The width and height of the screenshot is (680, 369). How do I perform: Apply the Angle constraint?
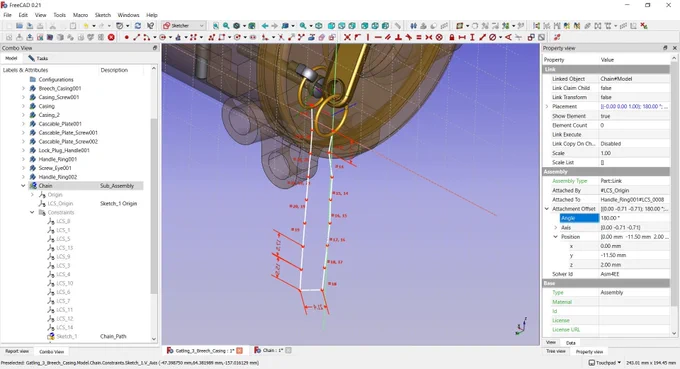[x=508, y=37]
